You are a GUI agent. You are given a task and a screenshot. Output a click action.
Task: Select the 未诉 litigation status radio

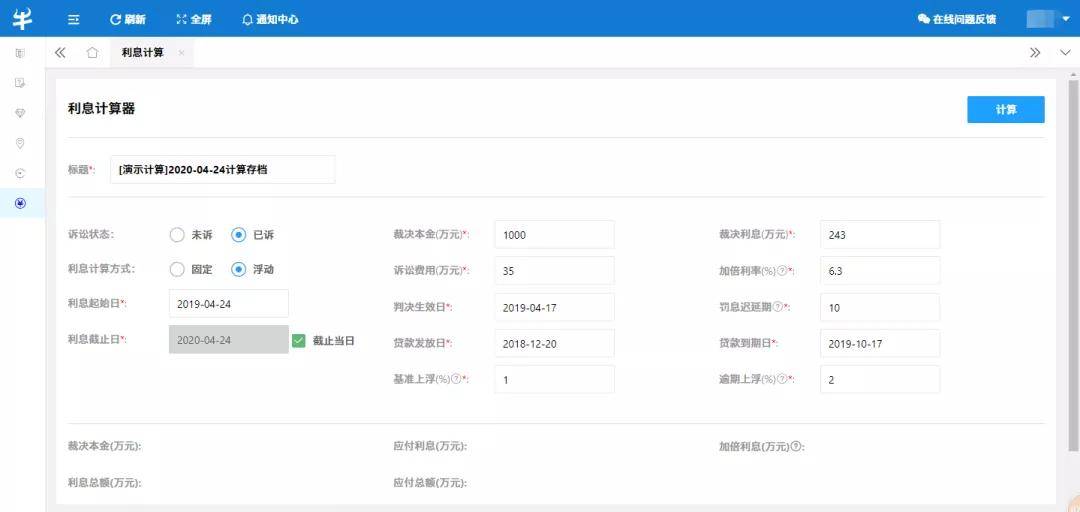click(x=177, y=235)
